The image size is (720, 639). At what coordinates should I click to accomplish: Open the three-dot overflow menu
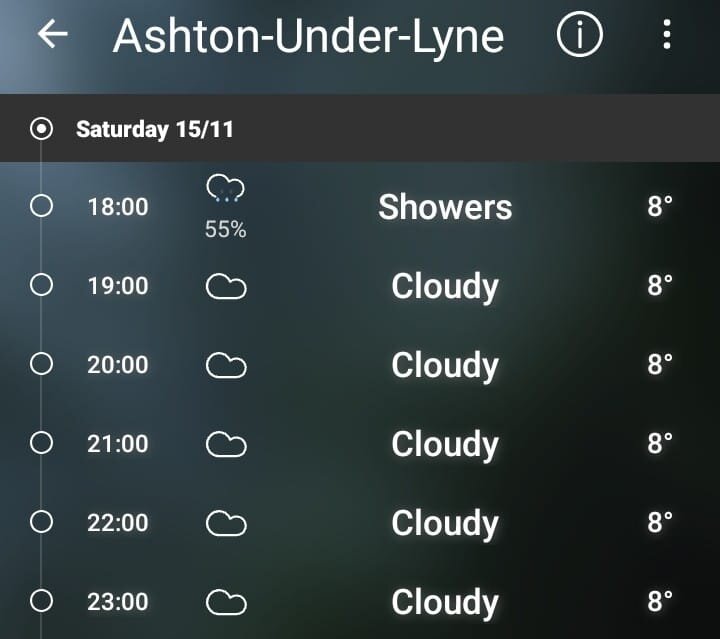tap(667, 36)
